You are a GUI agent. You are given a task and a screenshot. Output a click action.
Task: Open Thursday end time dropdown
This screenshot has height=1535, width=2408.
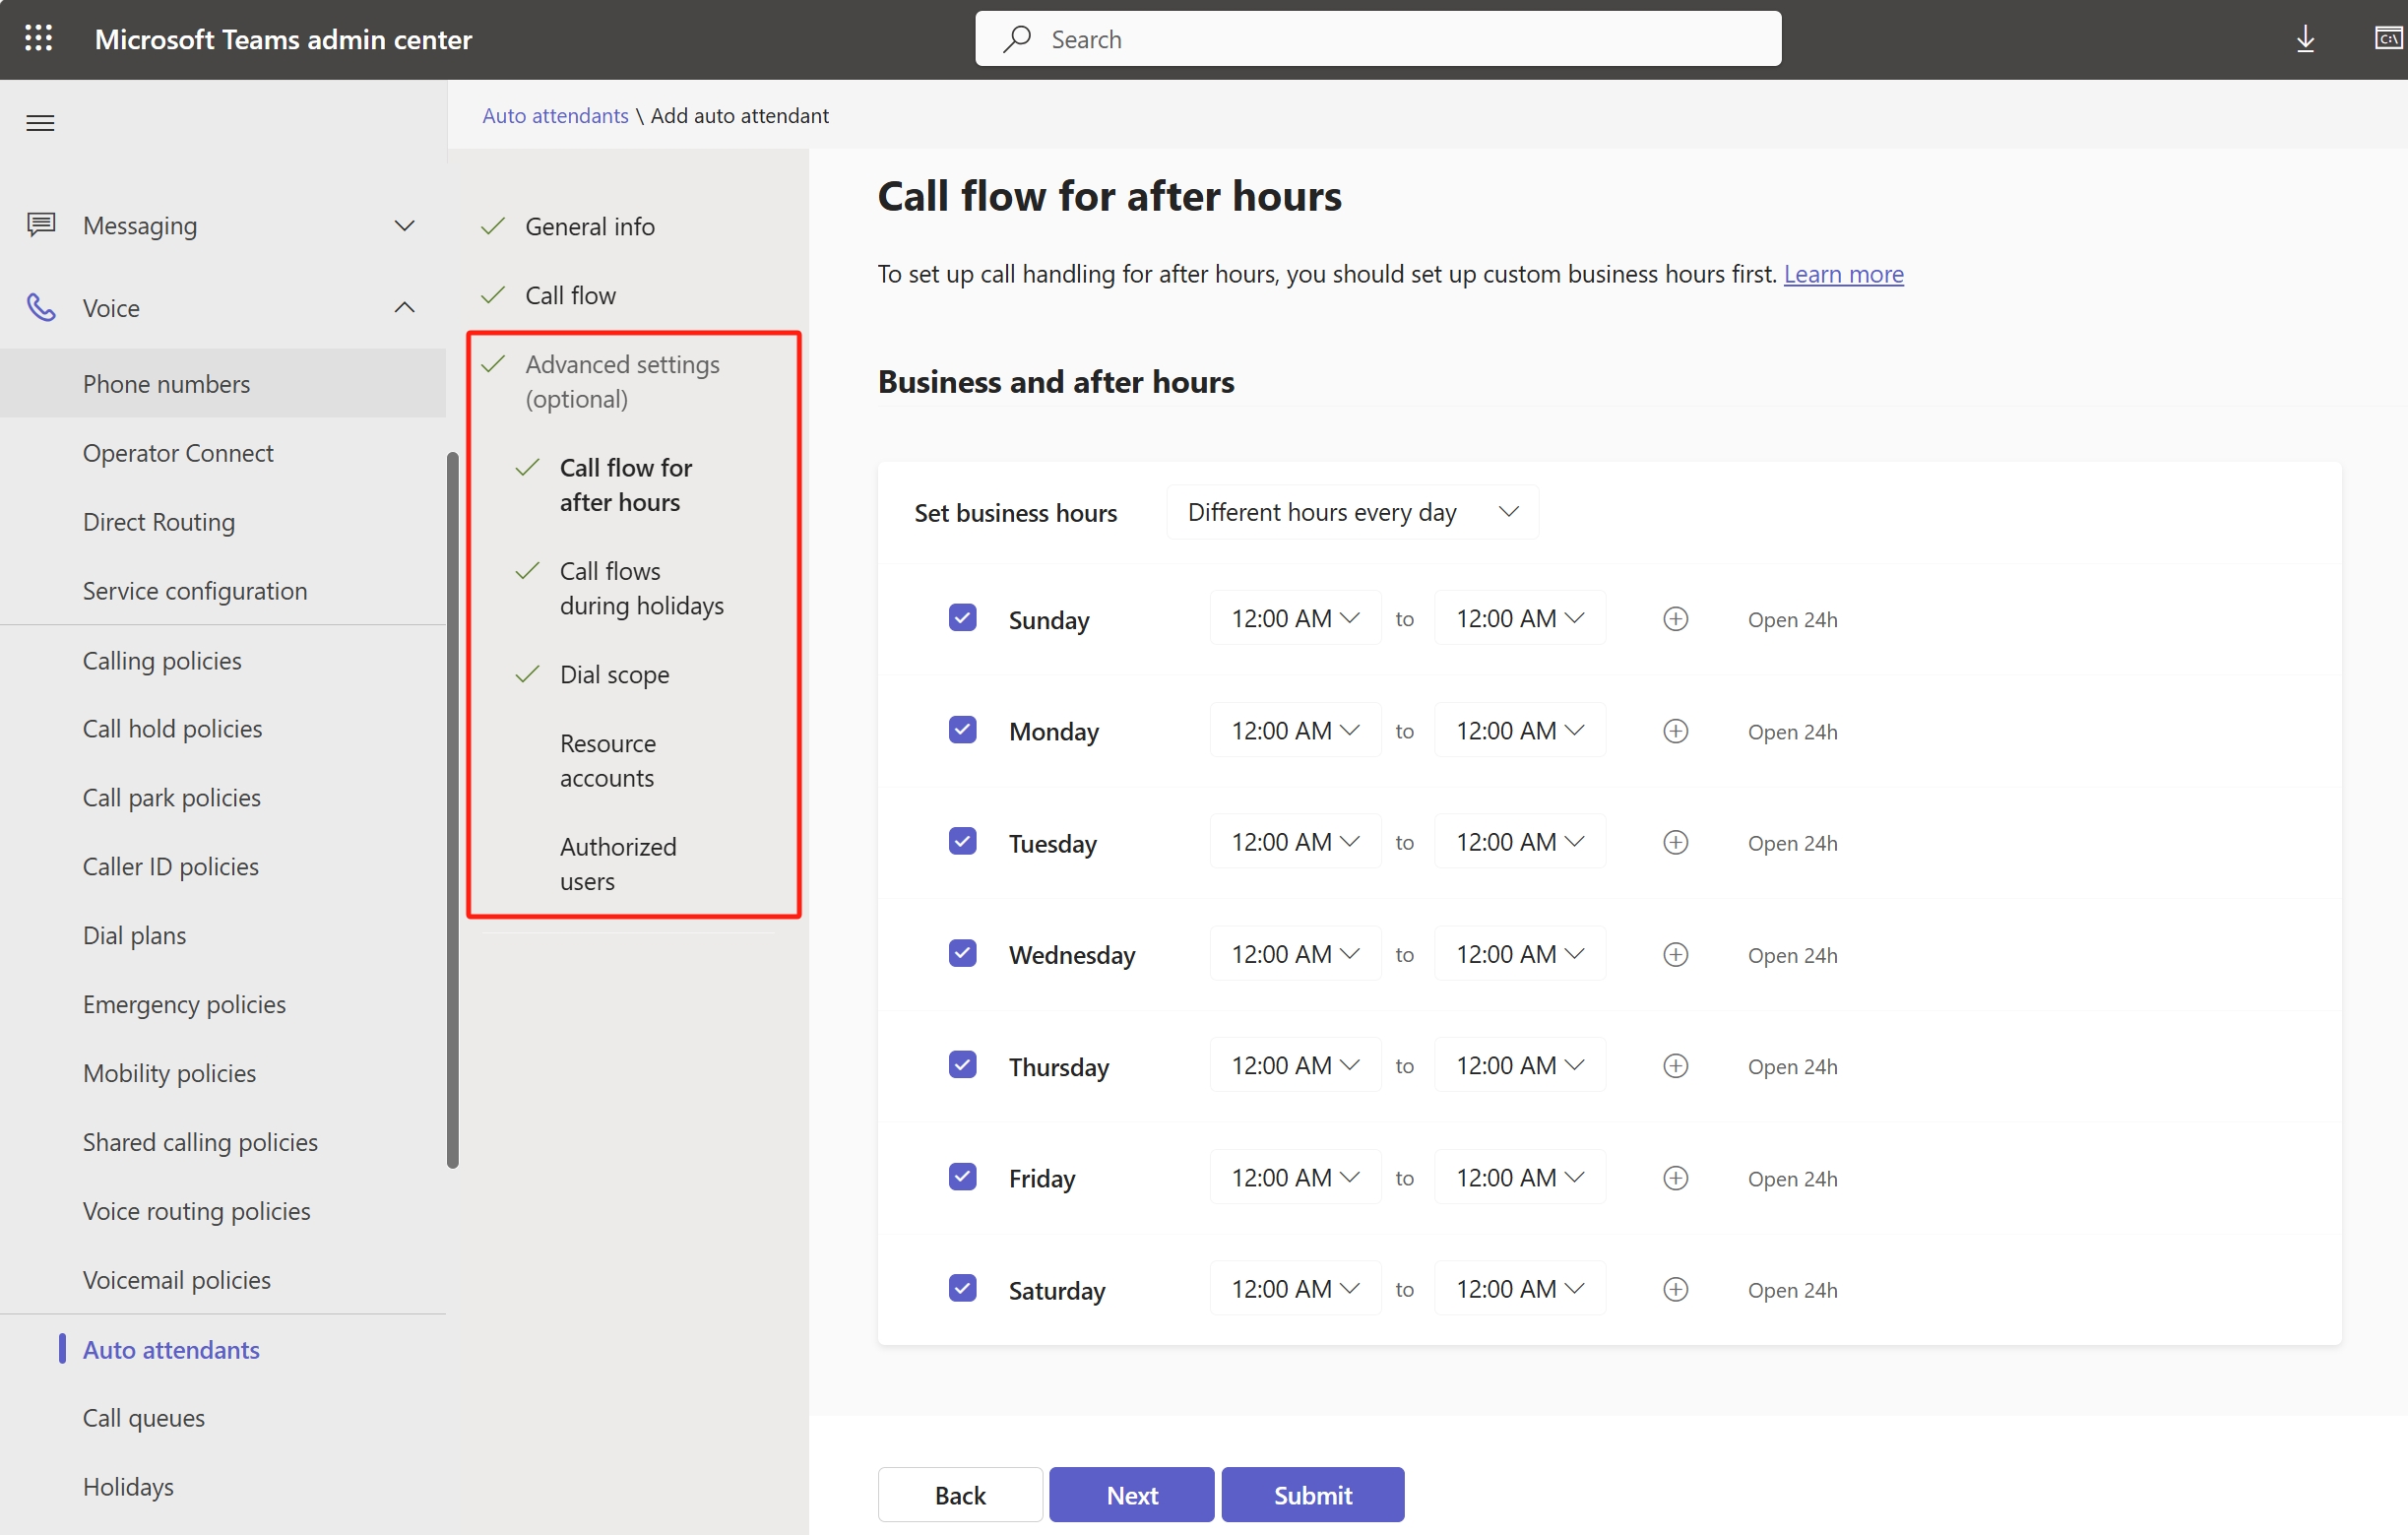[x=1520, y=1066]
